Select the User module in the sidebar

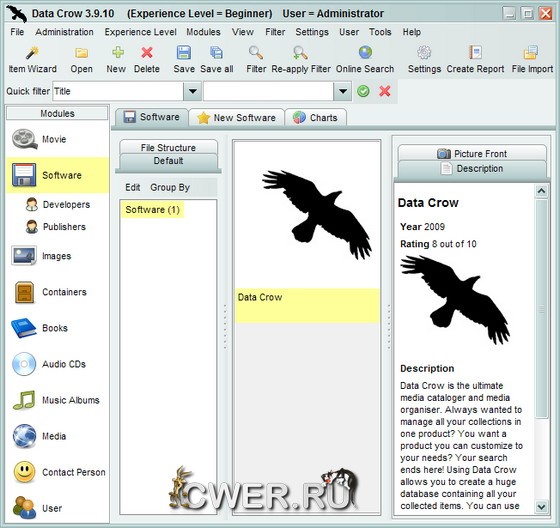(57, 508)
